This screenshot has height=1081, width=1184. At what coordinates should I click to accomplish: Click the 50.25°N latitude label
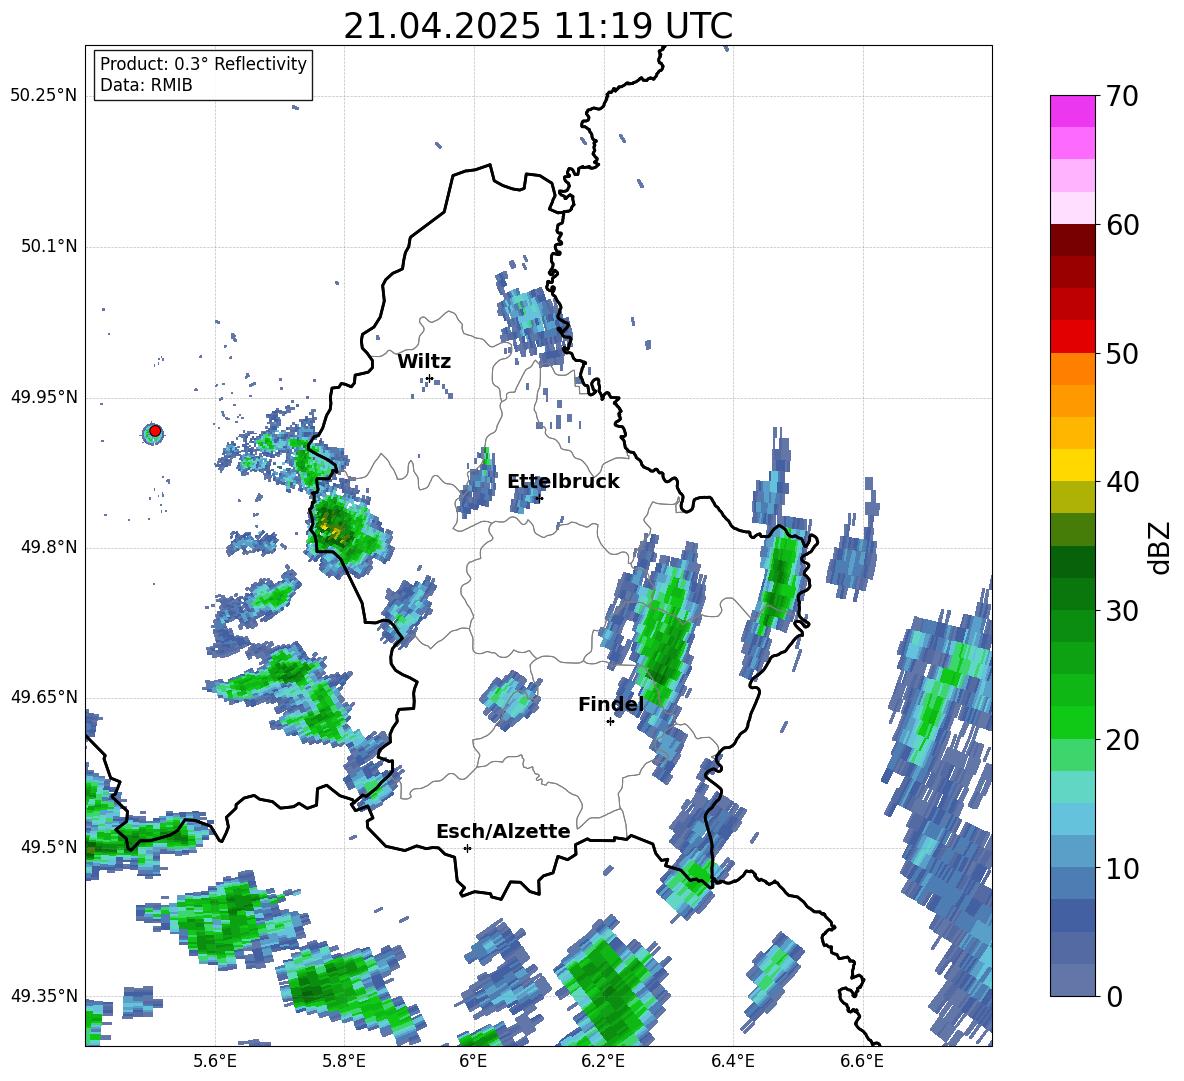43,96
